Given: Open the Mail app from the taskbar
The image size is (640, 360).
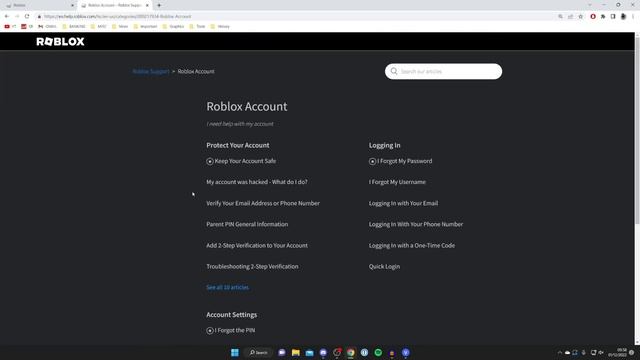Looking at the screenshot, I should click(x=309, y=352).
